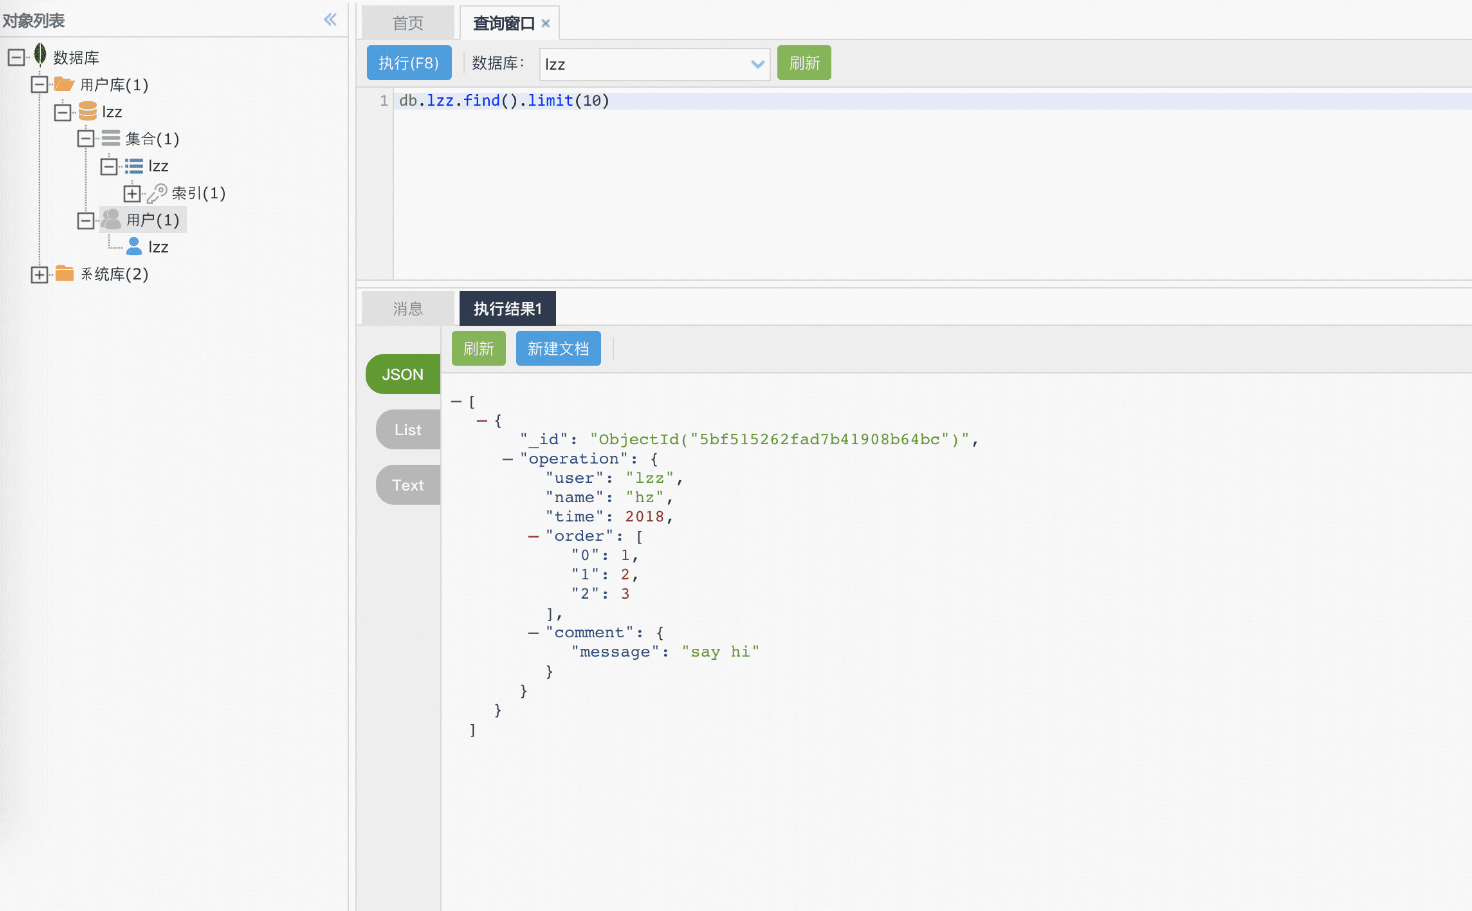Viewport: 1472px width, 911px height.
Task: Select the 执行结果1 tab
Action: [508, 308]
